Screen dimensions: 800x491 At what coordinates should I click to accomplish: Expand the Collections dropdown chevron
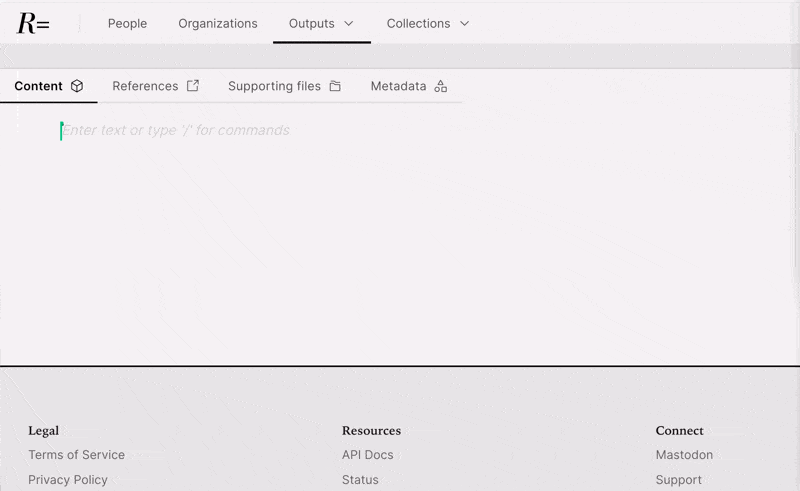tap(464, 23)
